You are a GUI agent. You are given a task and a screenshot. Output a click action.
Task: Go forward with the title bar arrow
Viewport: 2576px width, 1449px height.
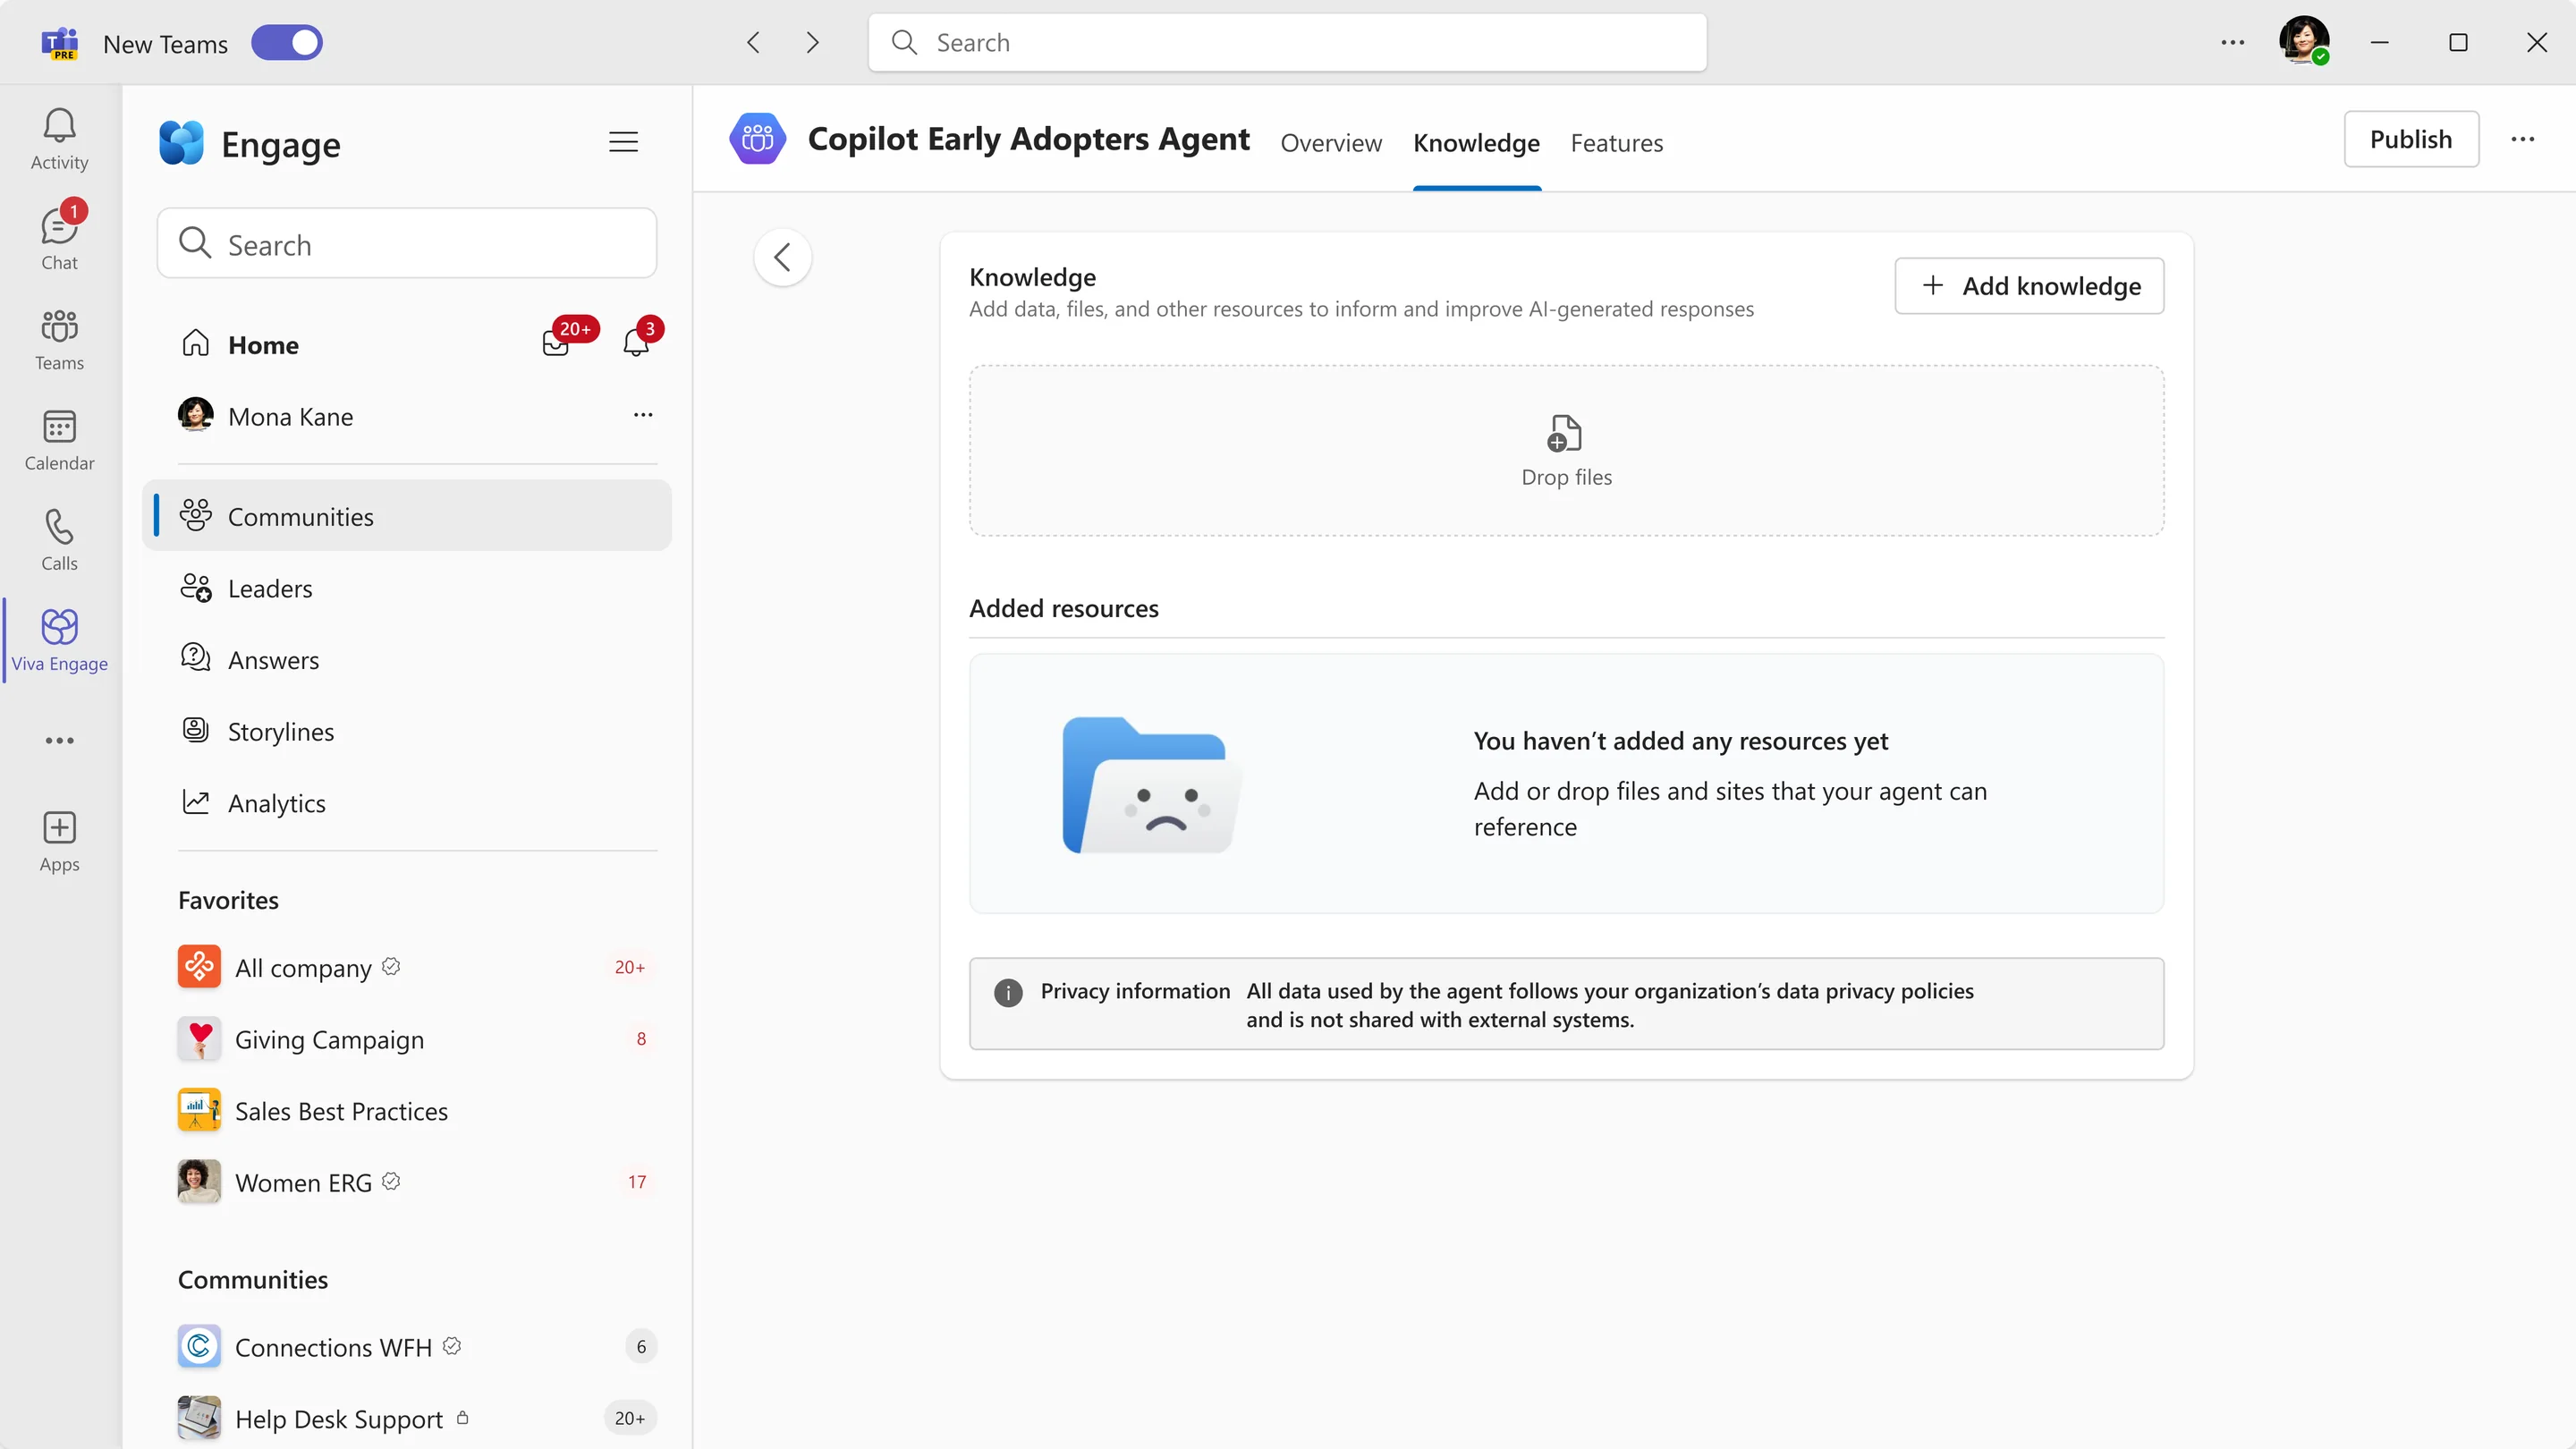(812, 42)
